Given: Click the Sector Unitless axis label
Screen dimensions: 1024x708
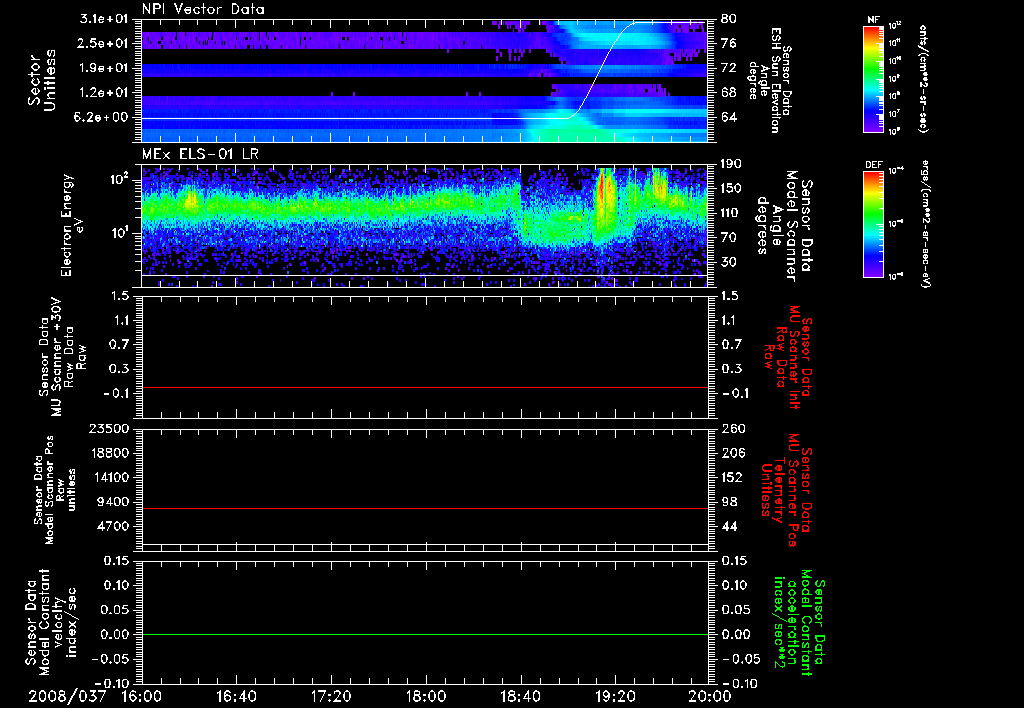Looking at the screenshot, I should [41, 80].
